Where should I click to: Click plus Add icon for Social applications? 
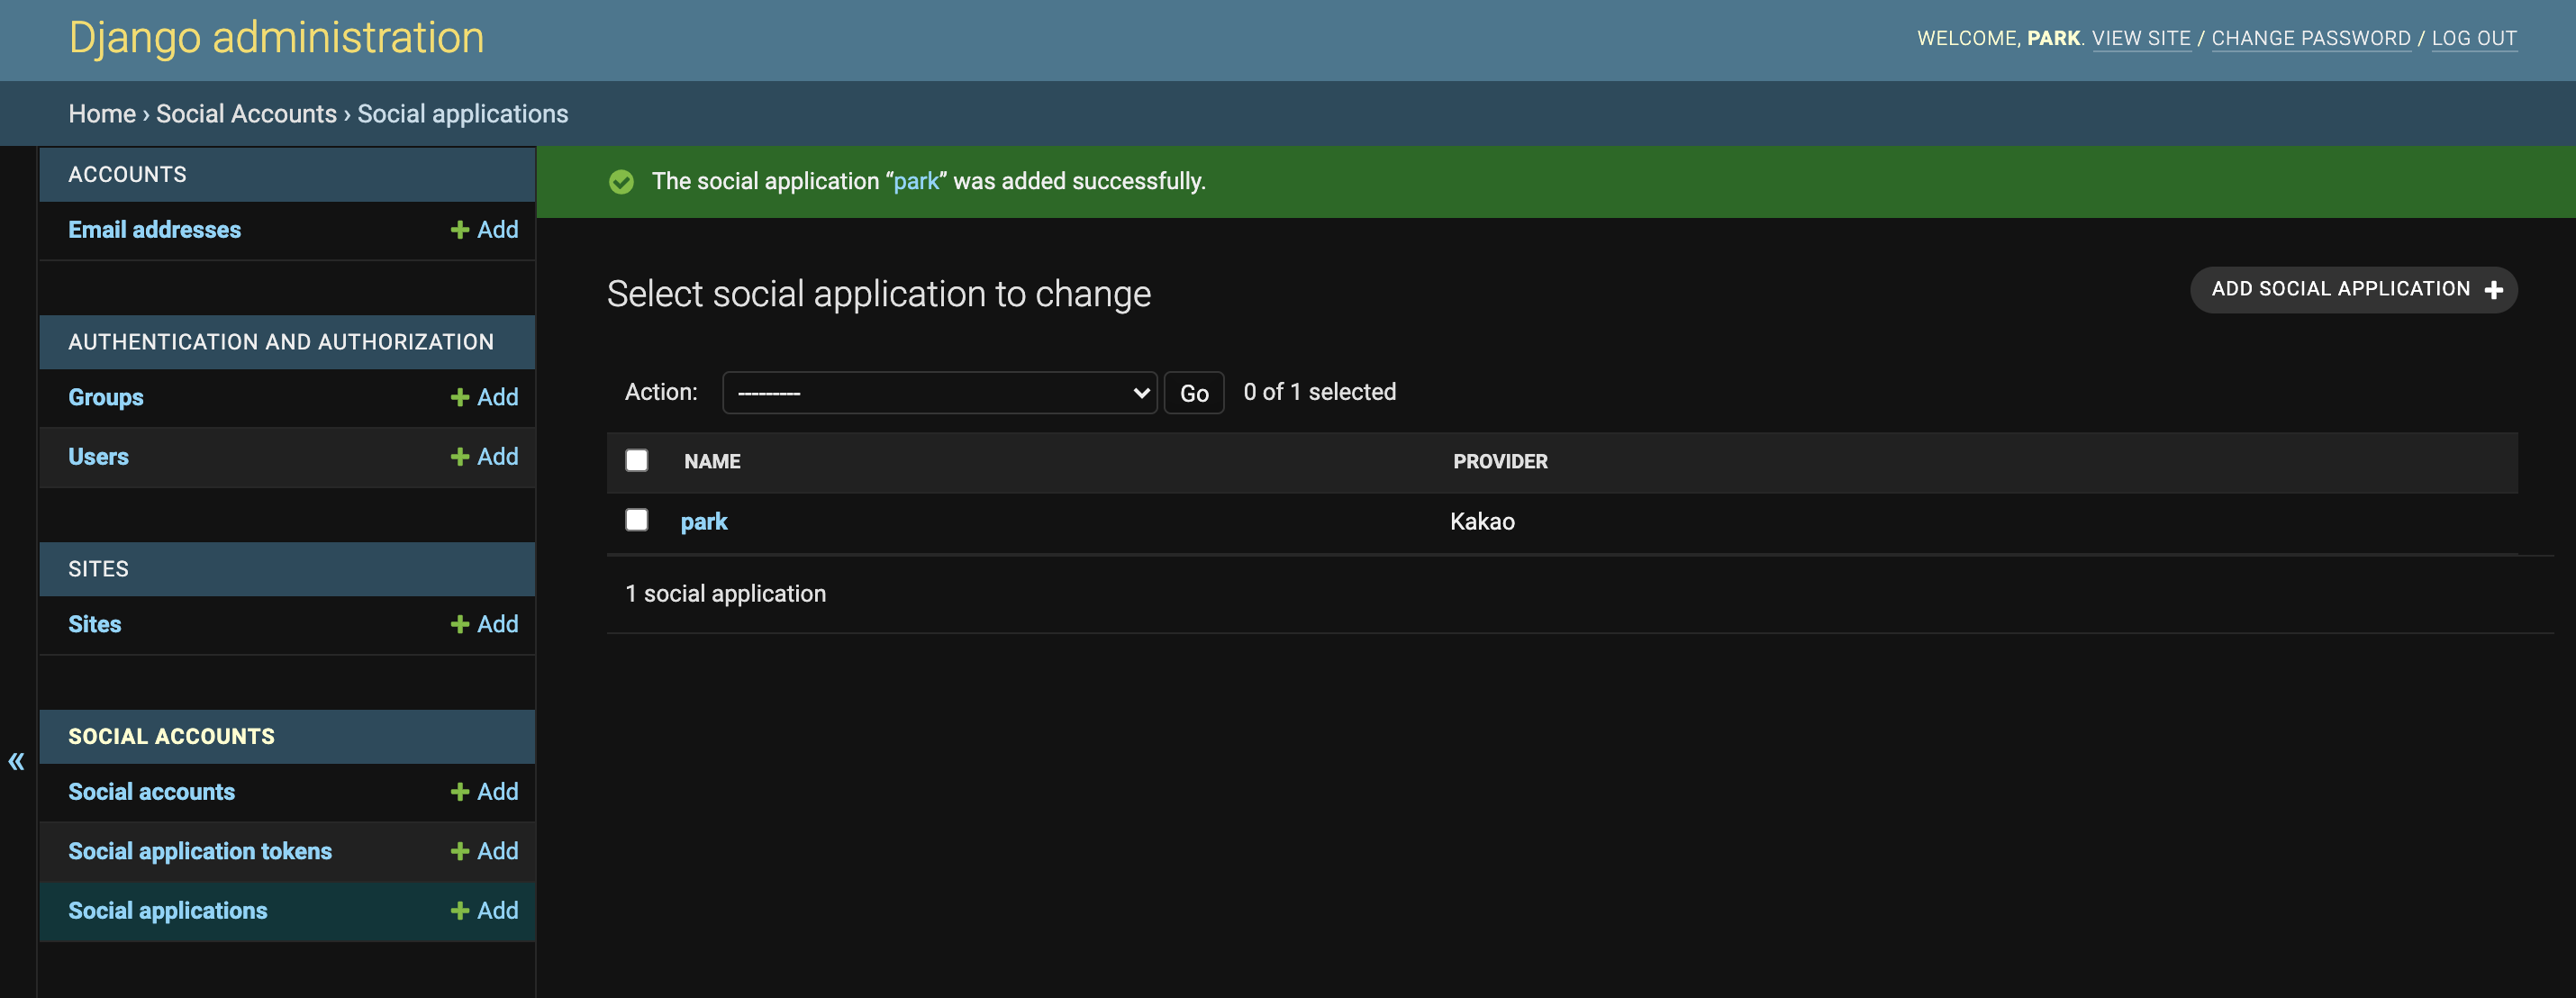460,911
